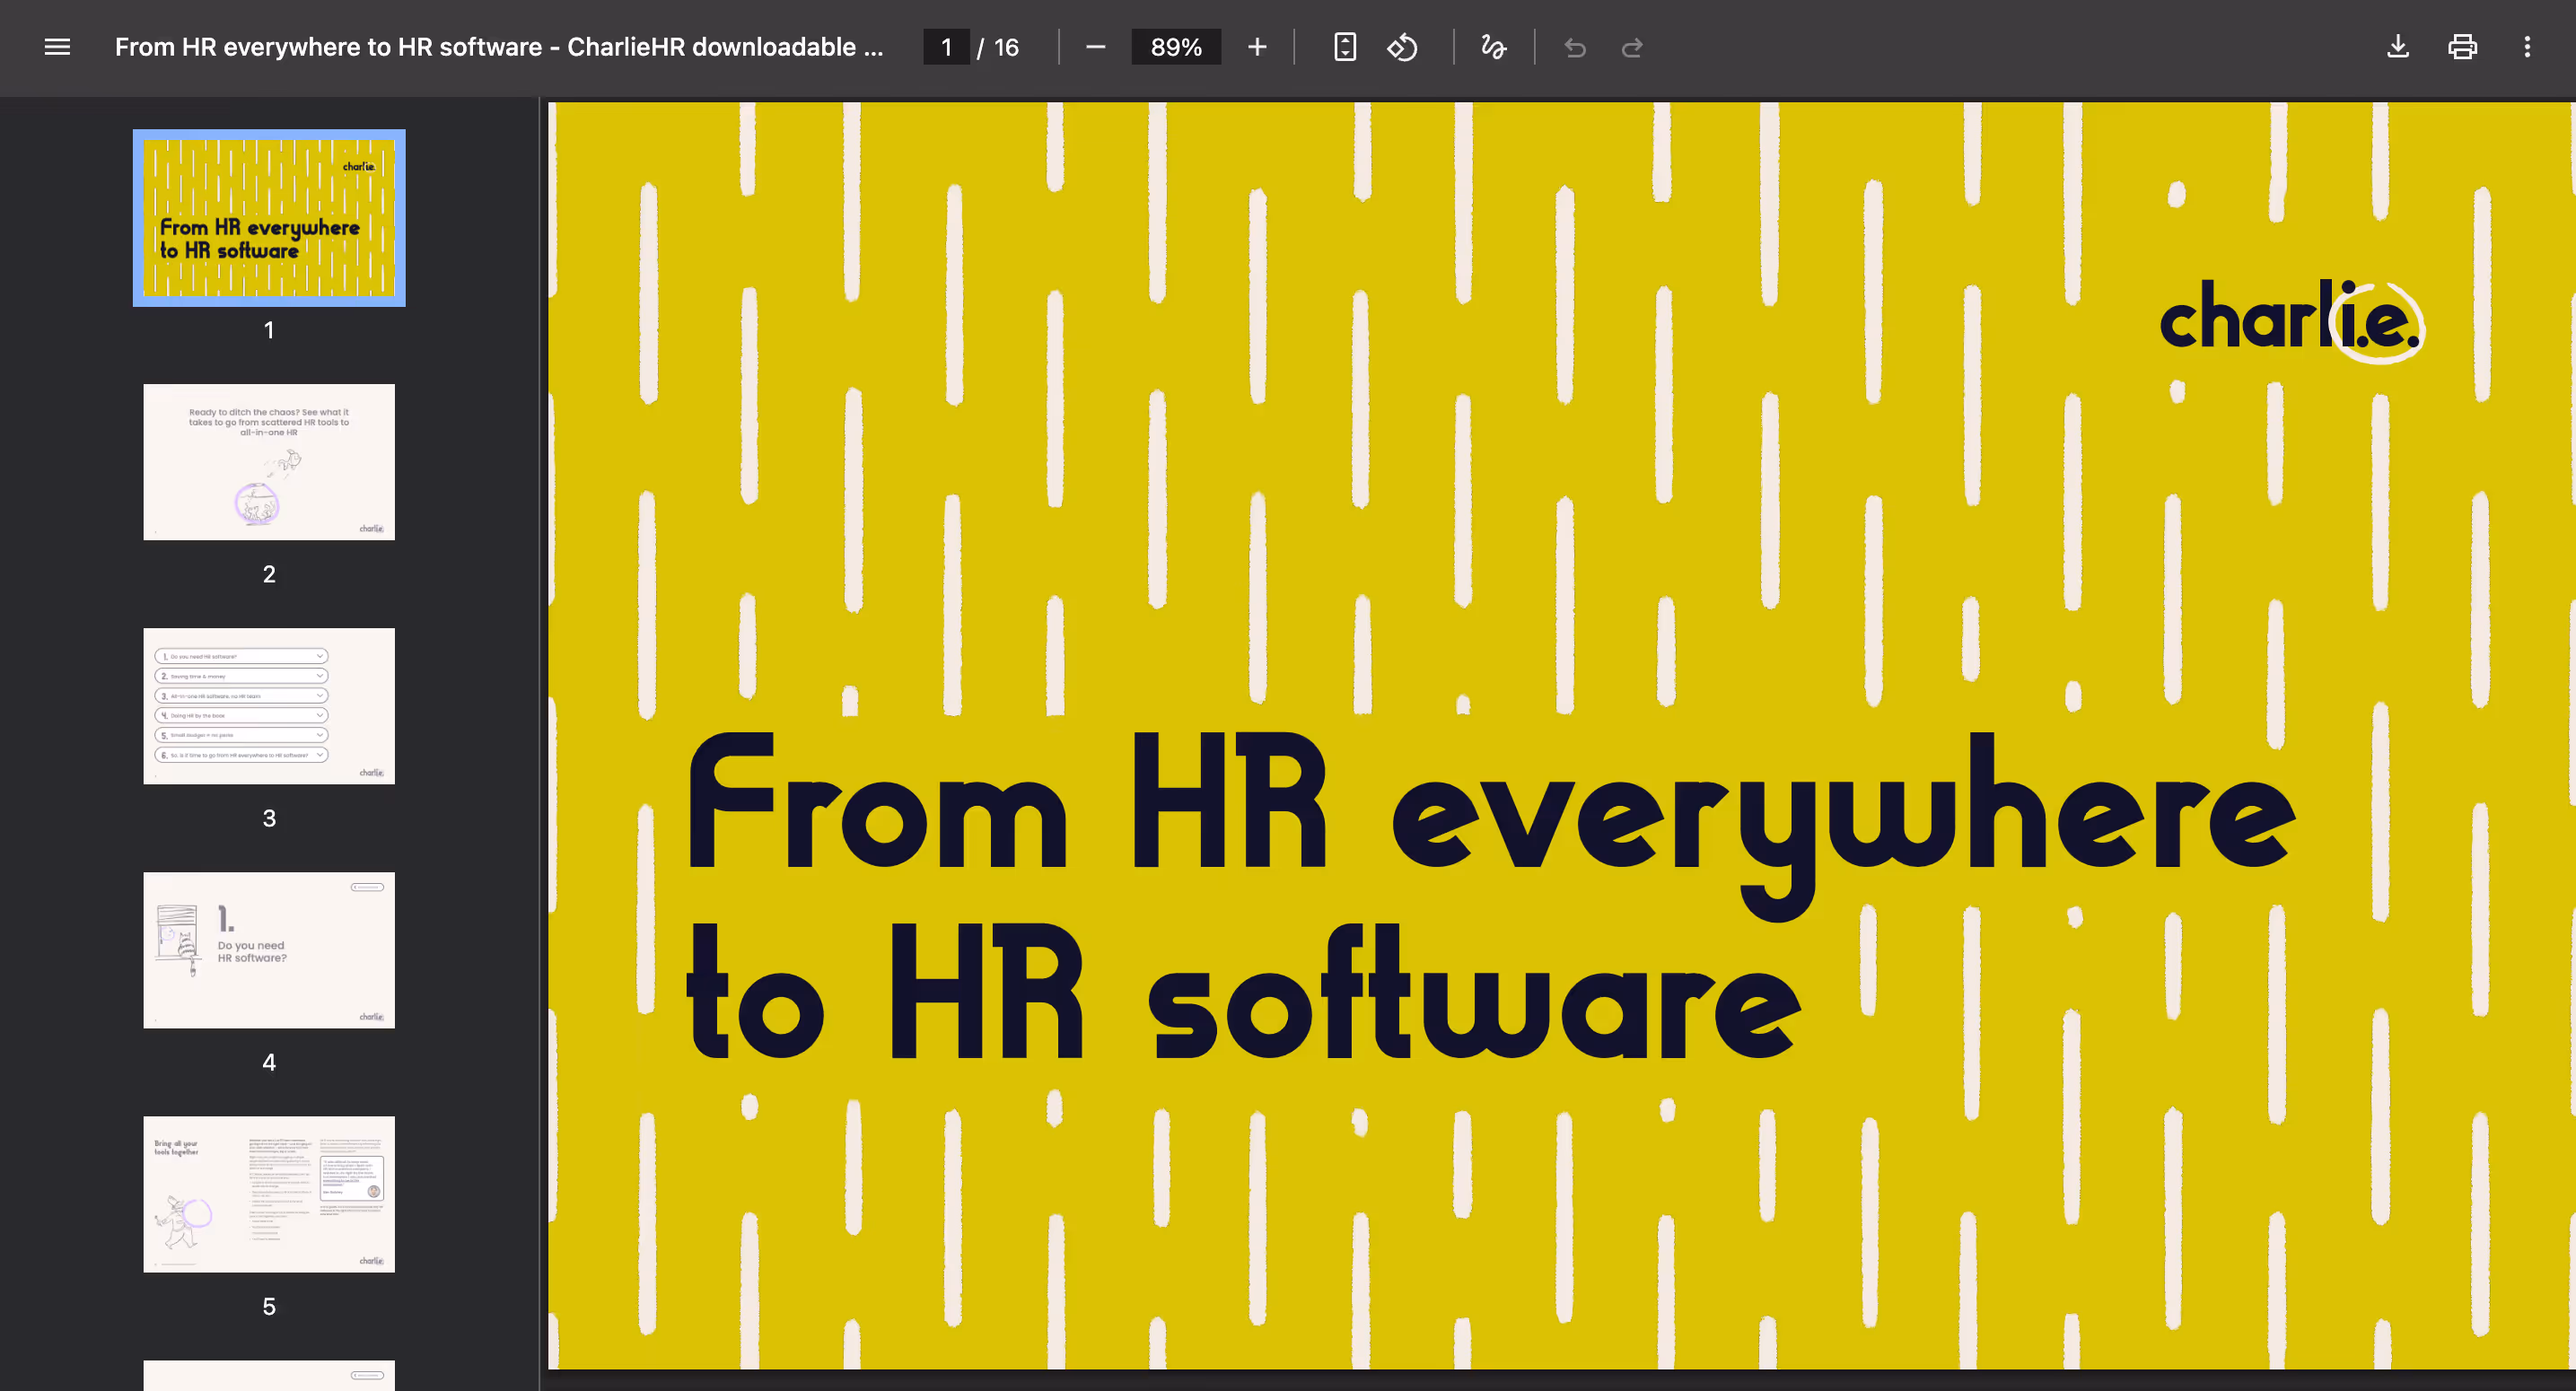Open the print dialog
The width and height of the screenshot is (2576, 1391).
(2462, 47)
